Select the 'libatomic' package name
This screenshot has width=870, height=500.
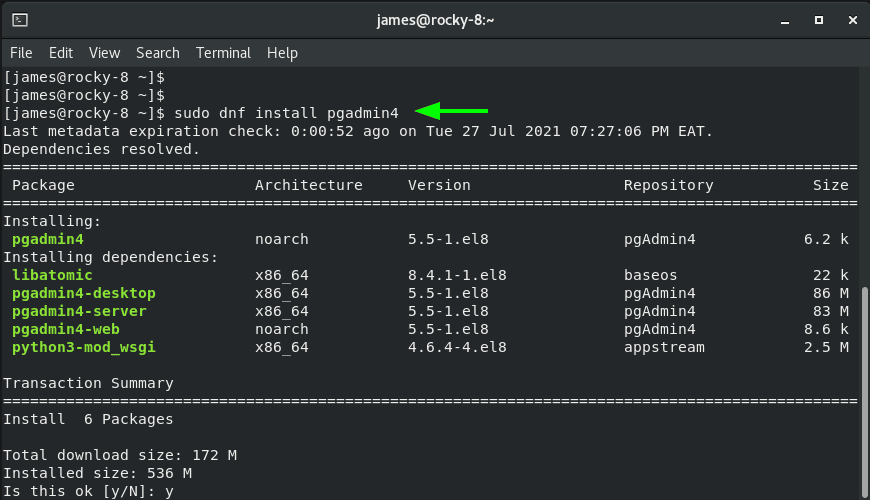click(x=52, y=275)
